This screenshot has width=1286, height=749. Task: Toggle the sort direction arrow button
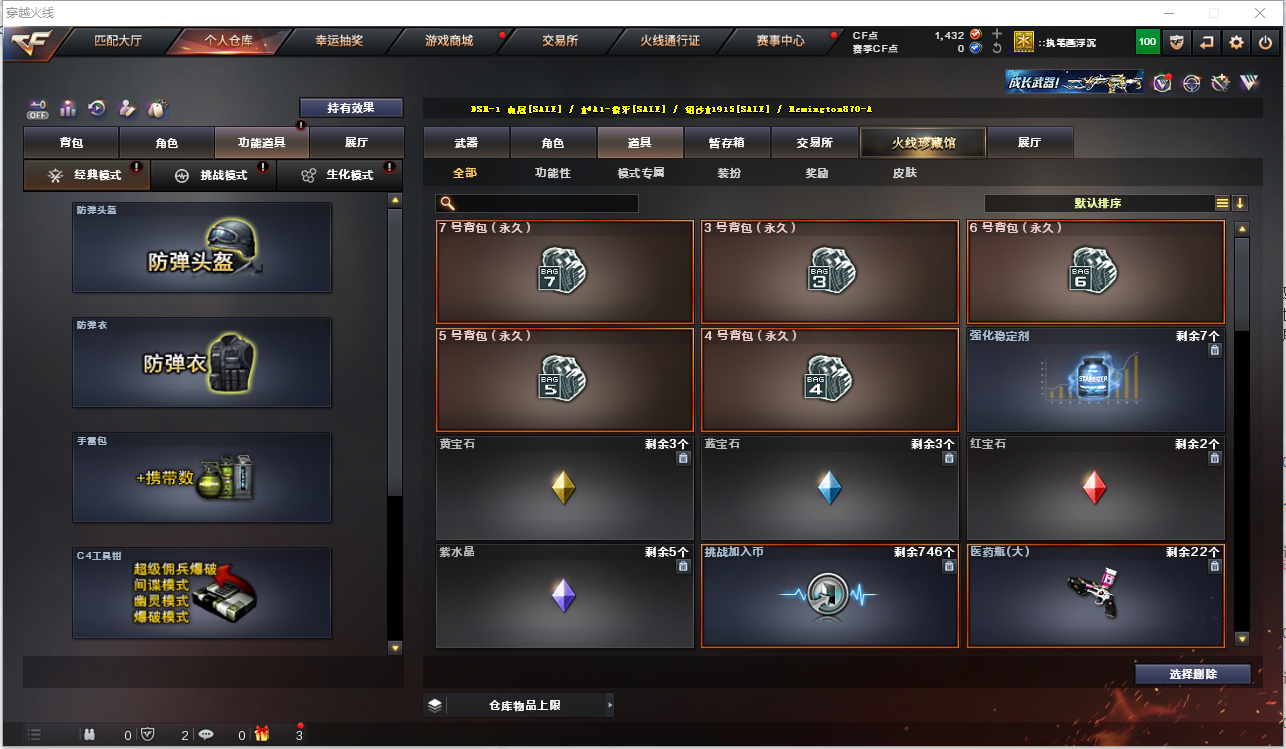1240,203
